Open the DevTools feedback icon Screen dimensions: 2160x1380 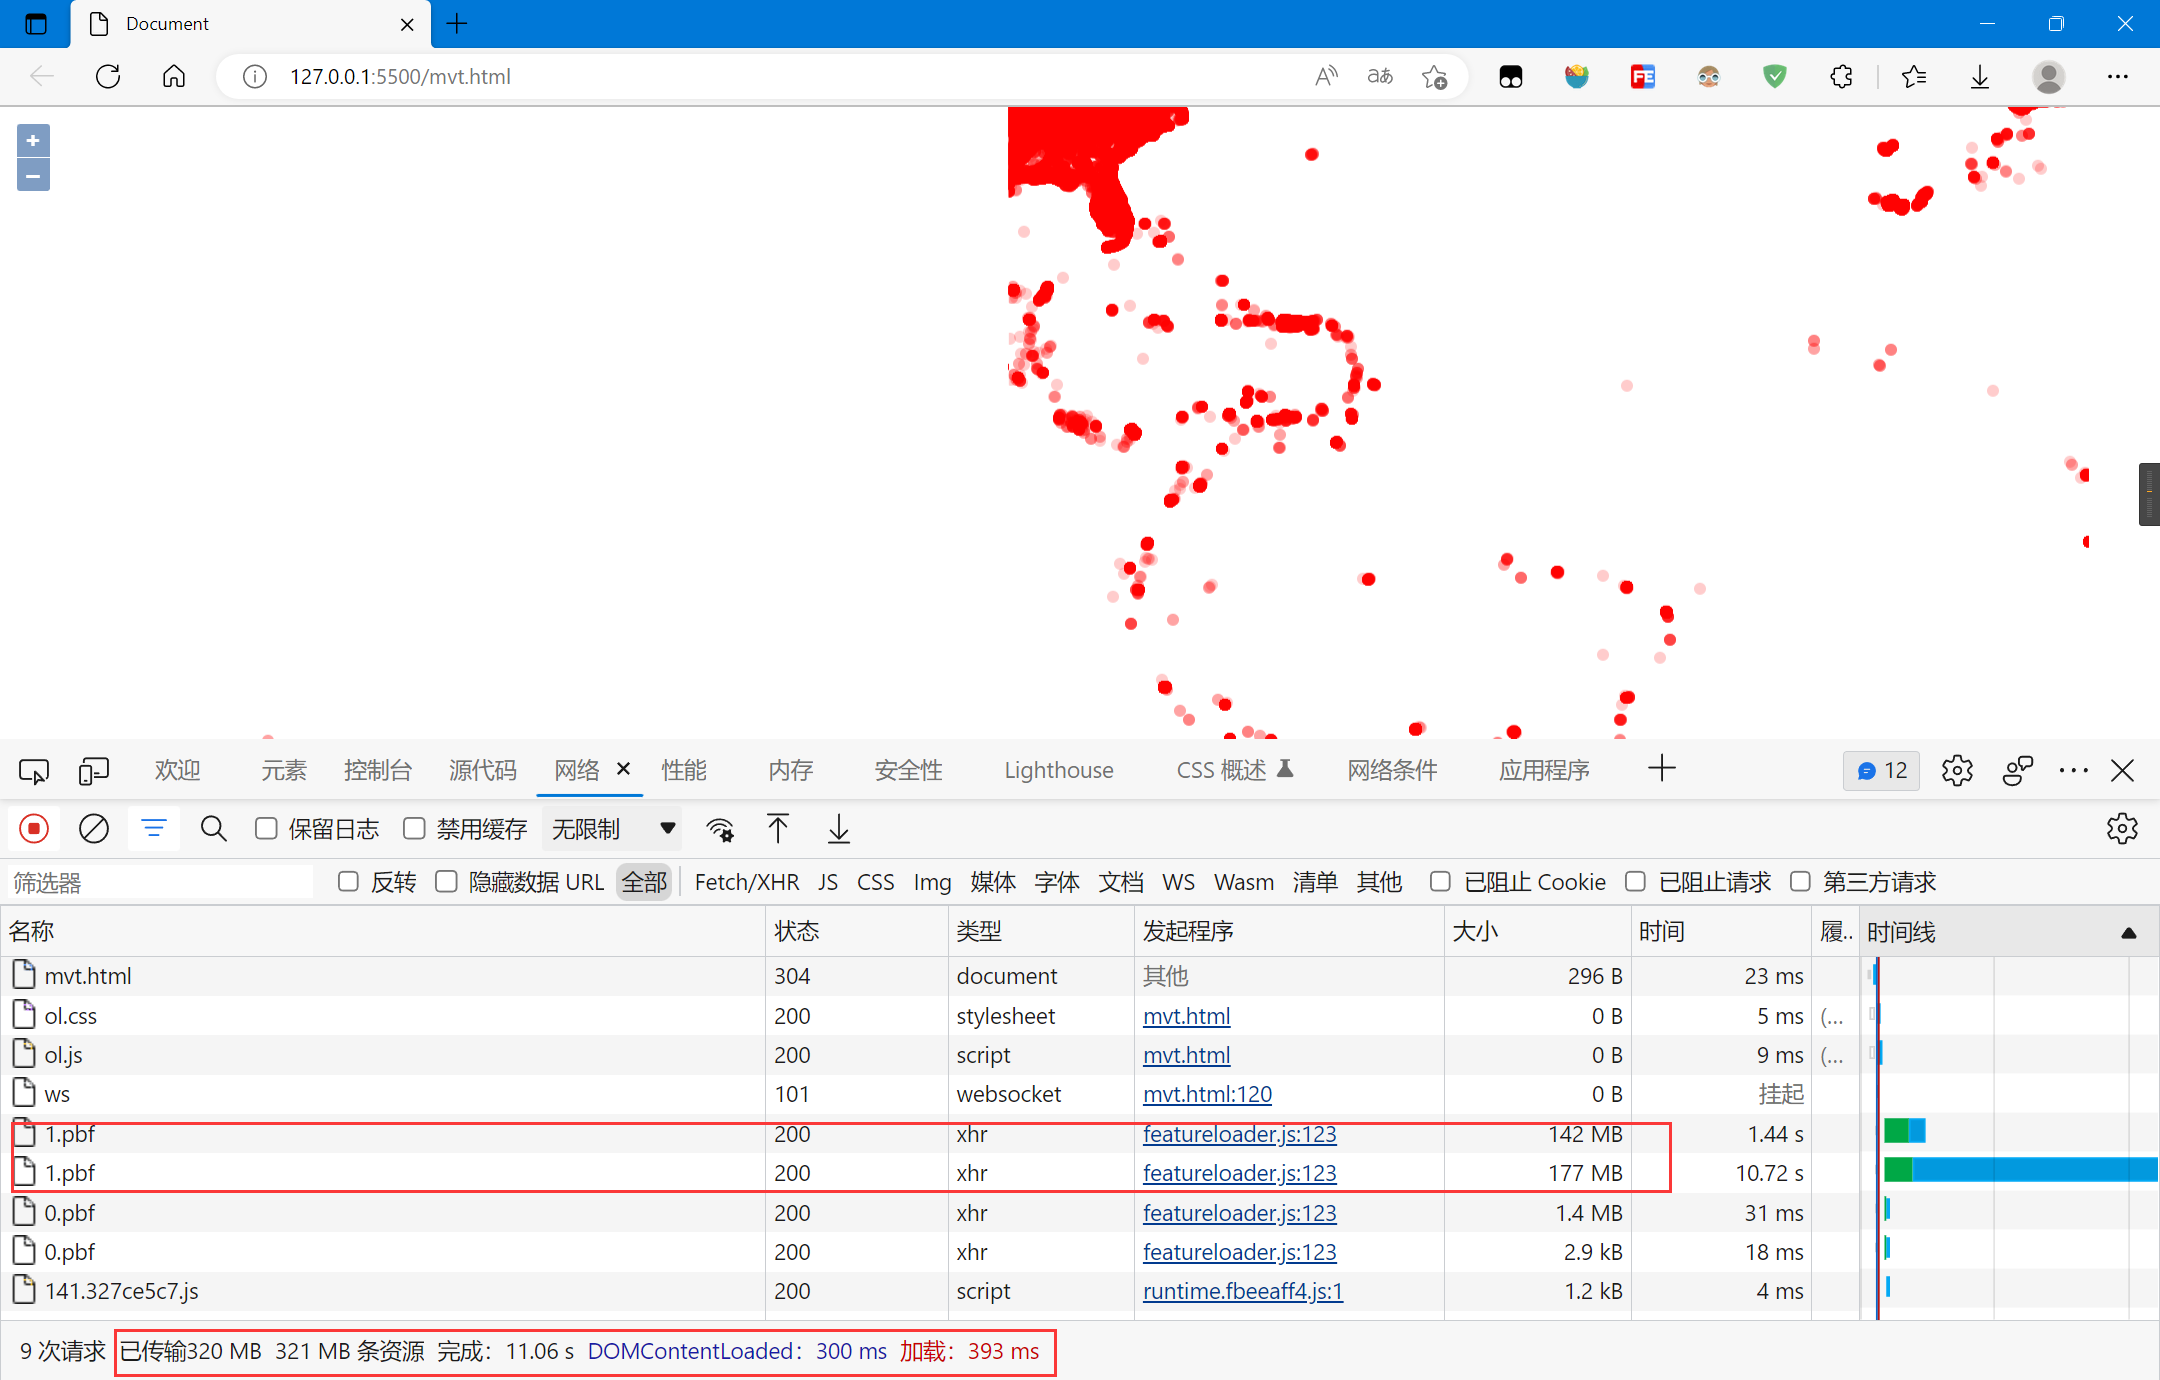(x=2018, y=771)
